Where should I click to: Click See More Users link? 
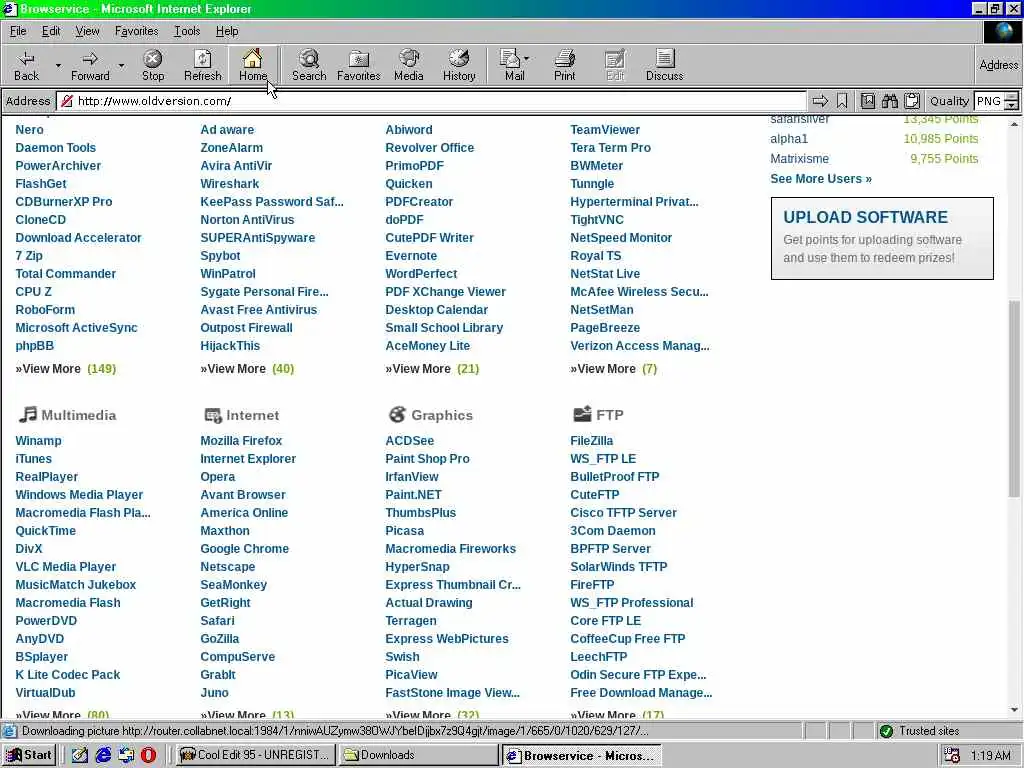[820, 179]
